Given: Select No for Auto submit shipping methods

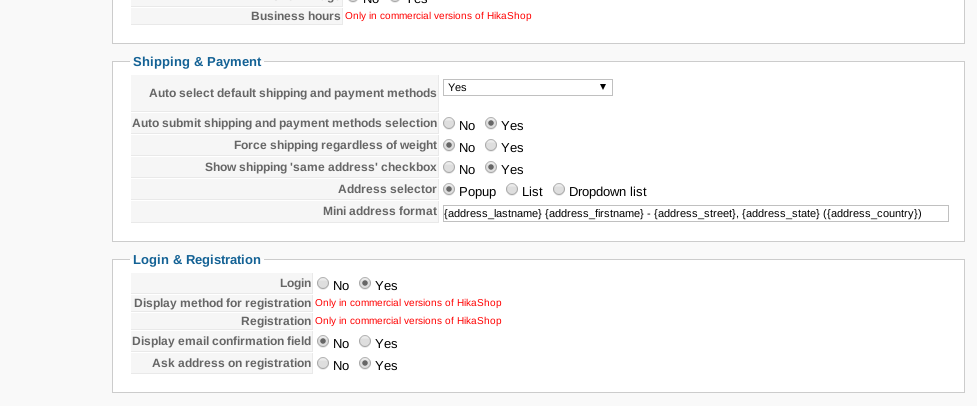Looking at the screenshot, I should pos(450,125).
